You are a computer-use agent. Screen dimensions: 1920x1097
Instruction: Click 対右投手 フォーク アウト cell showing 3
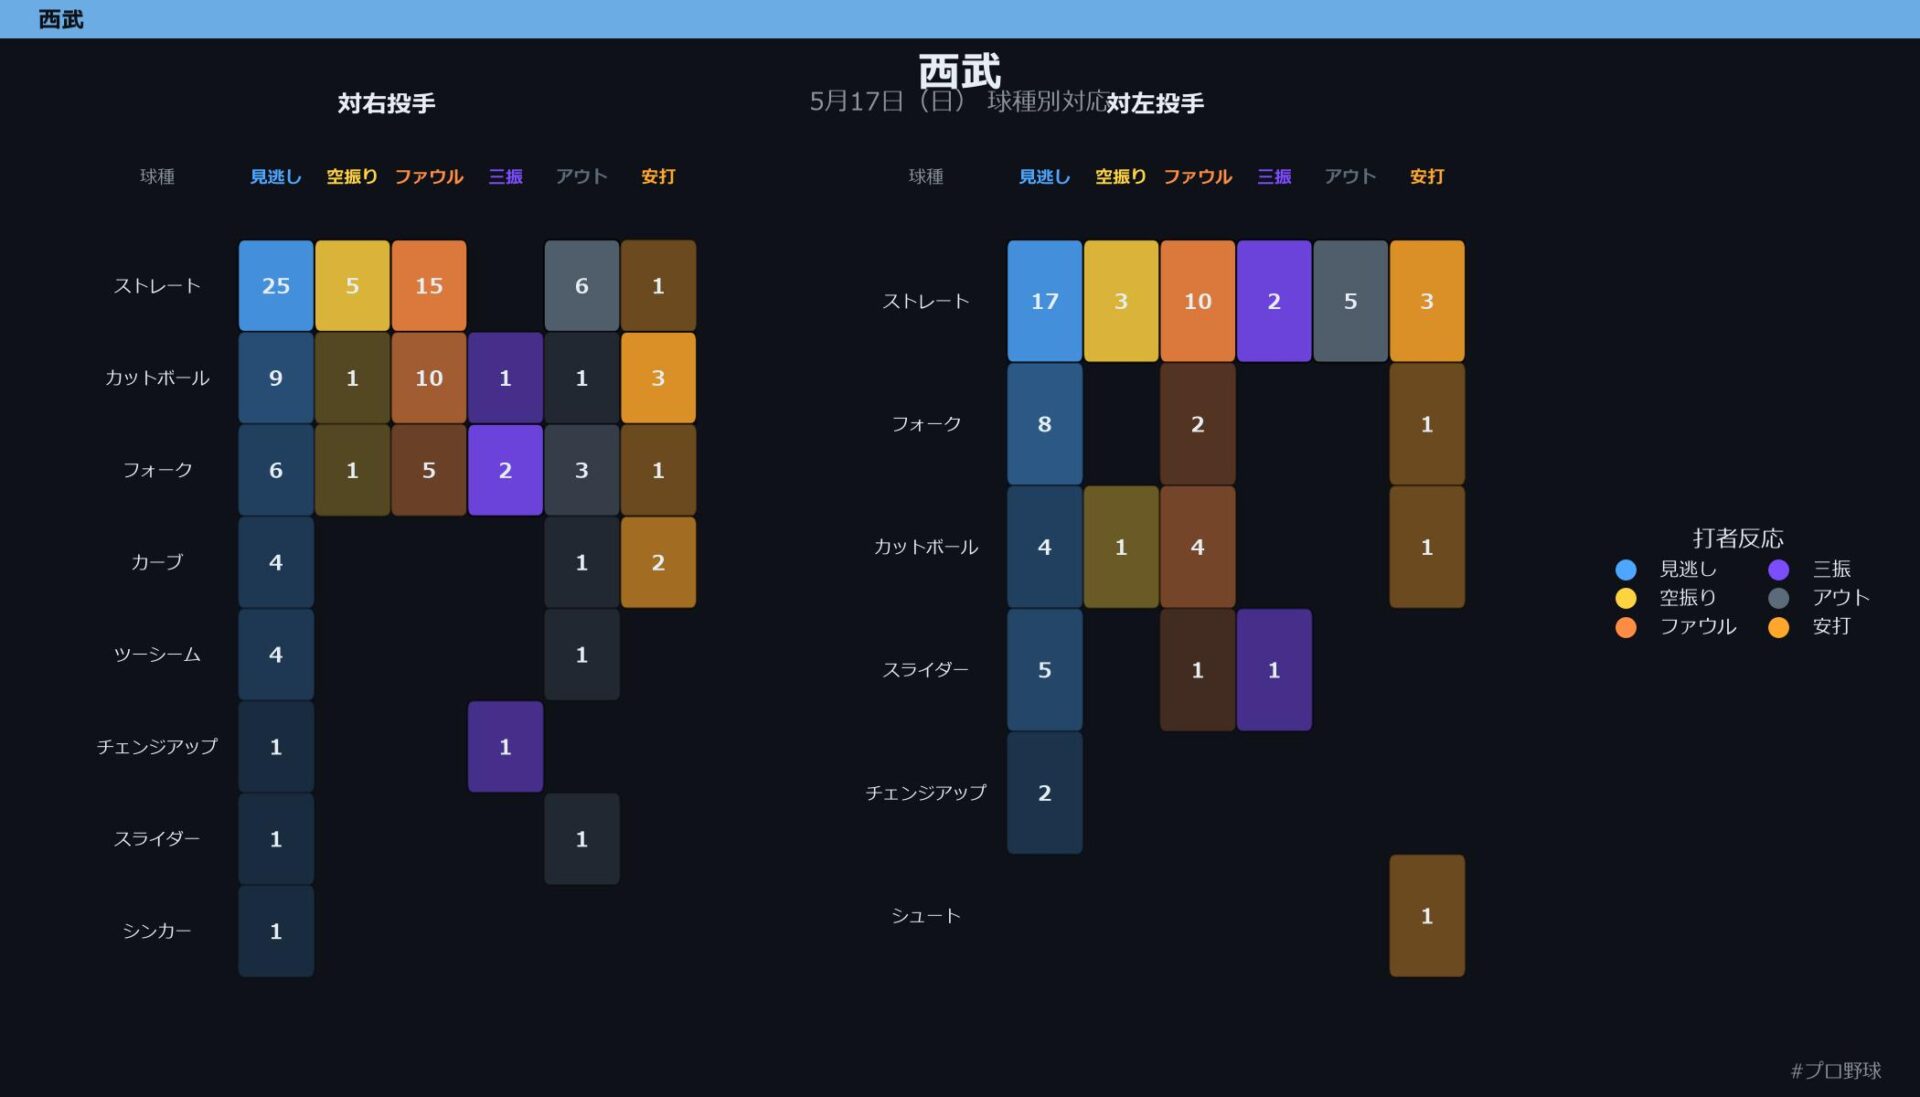tap(582, 470)
